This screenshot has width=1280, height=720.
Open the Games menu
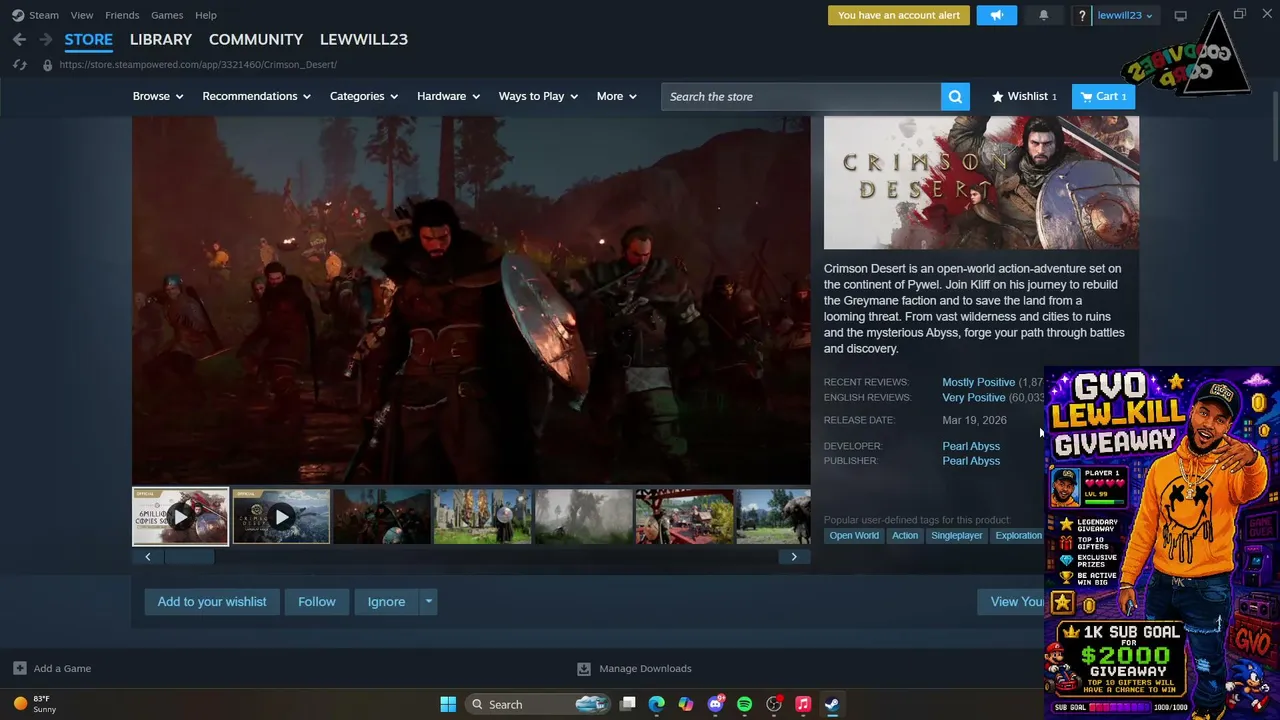tap(167, 15)
